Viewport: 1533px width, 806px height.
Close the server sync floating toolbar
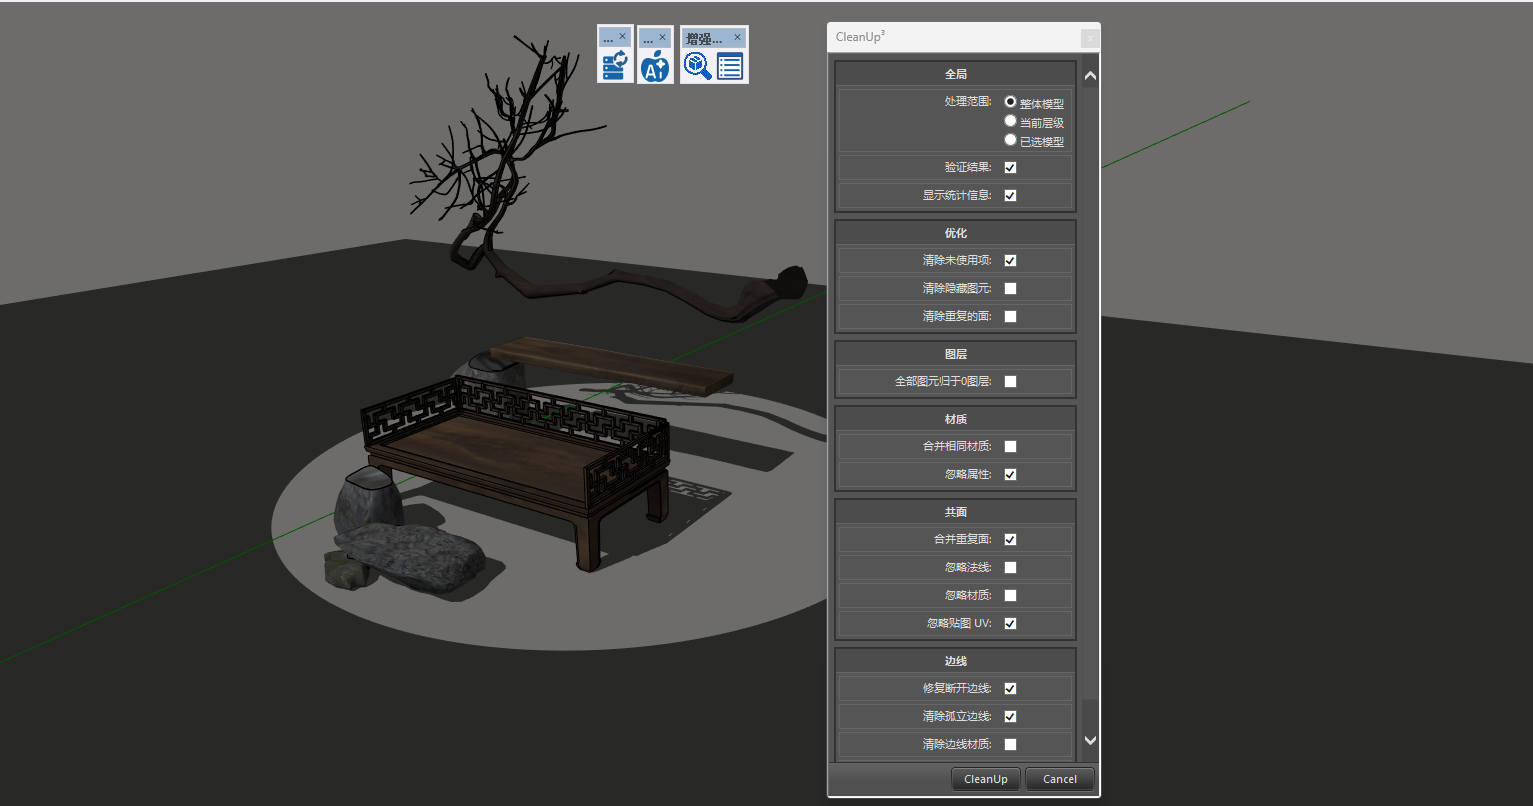coord(622,37)
